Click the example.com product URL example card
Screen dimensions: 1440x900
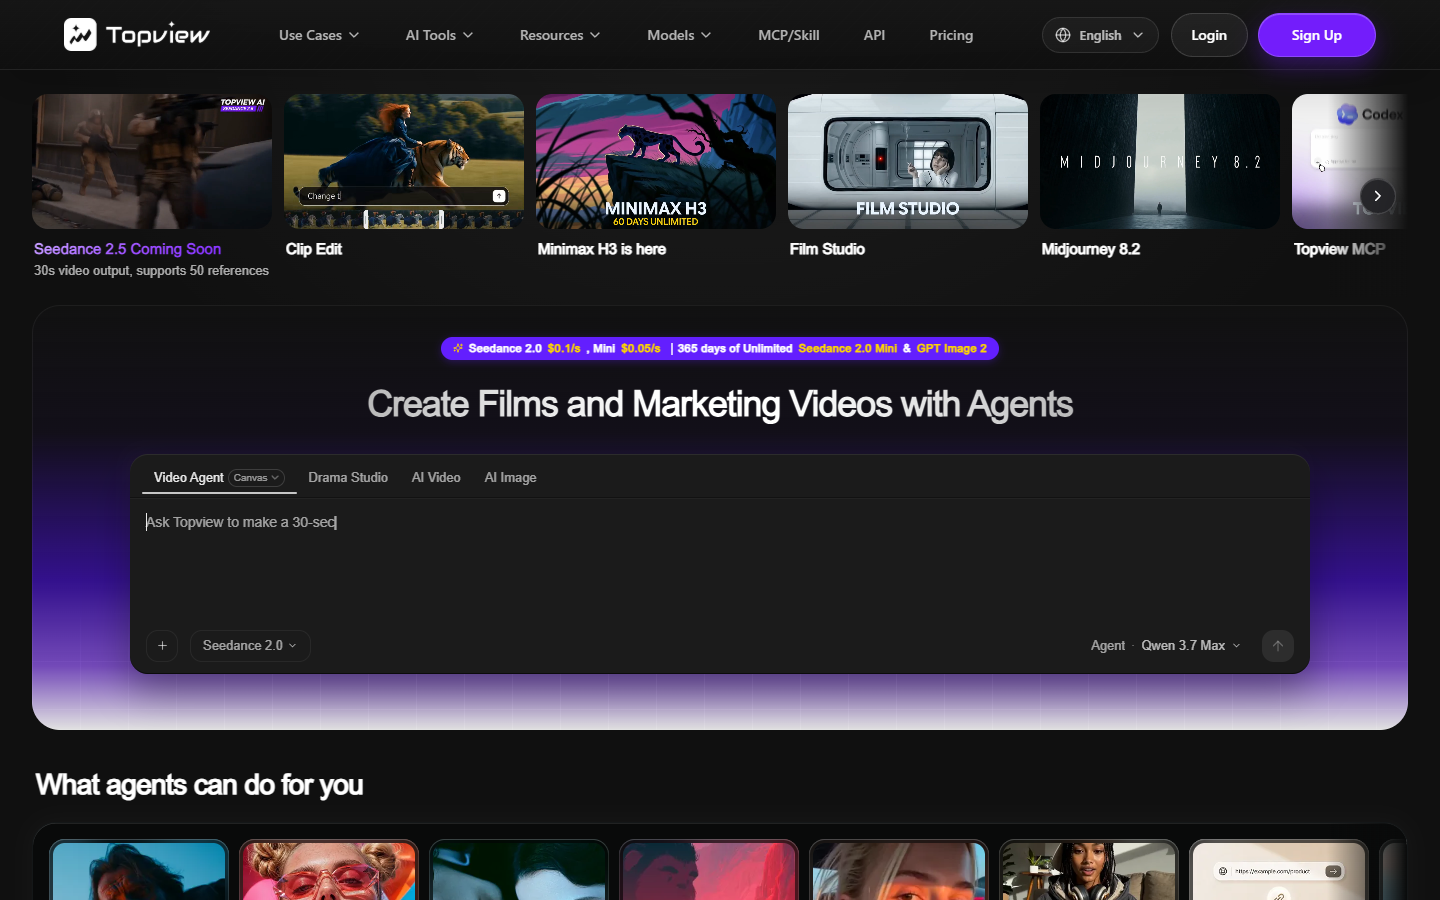(x=1279, y=870)
